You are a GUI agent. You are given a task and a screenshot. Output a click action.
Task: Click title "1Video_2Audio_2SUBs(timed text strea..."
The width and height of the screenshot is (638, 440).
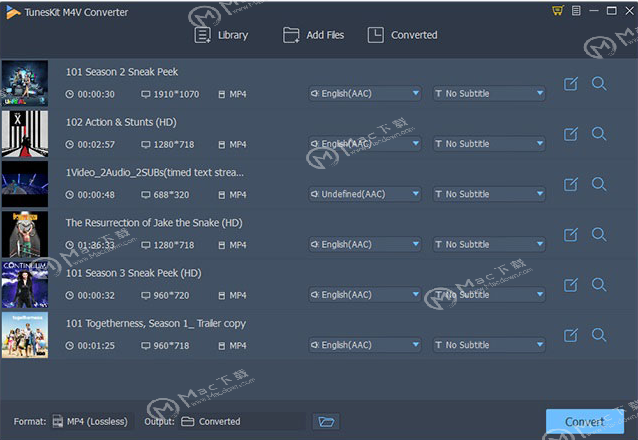click(155, 173)
